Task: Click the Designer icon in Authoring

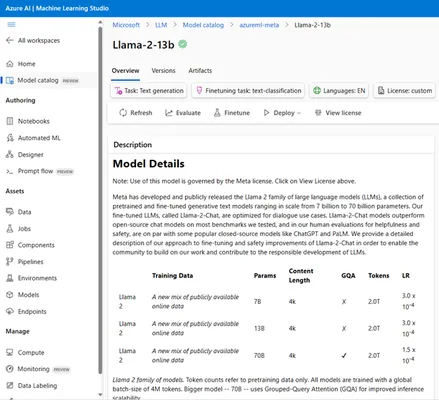Action: [10, 154]
